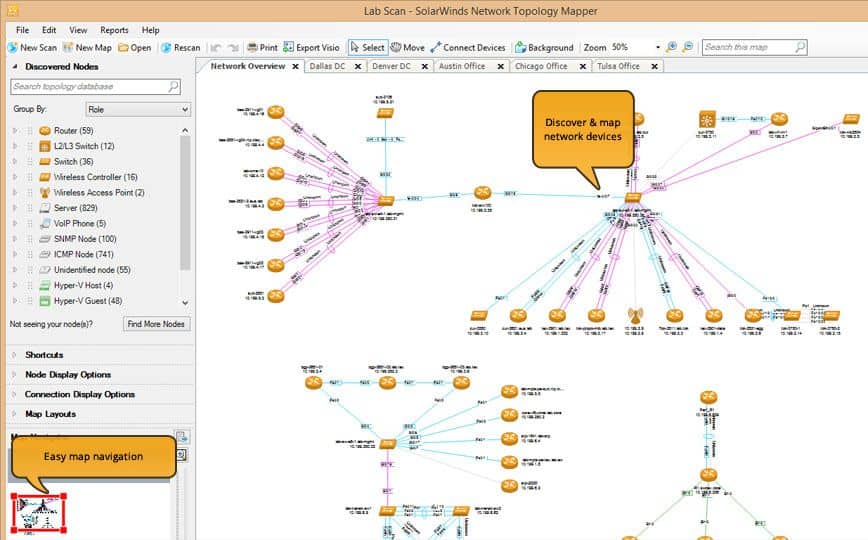868x540 pixels.
Task: Click Find More Nodes button
Action: [x=156, y=324]
